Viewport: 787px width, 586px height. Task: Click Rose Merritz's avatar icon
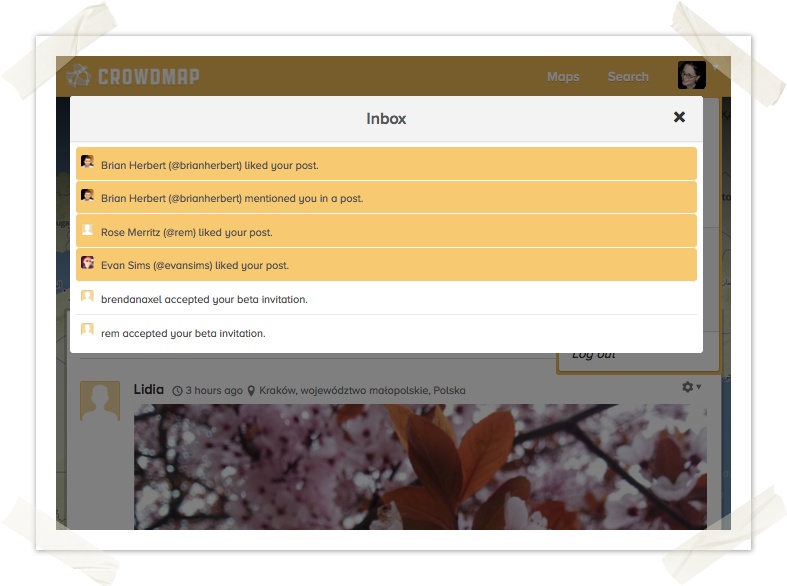click(x=88, y=230)
